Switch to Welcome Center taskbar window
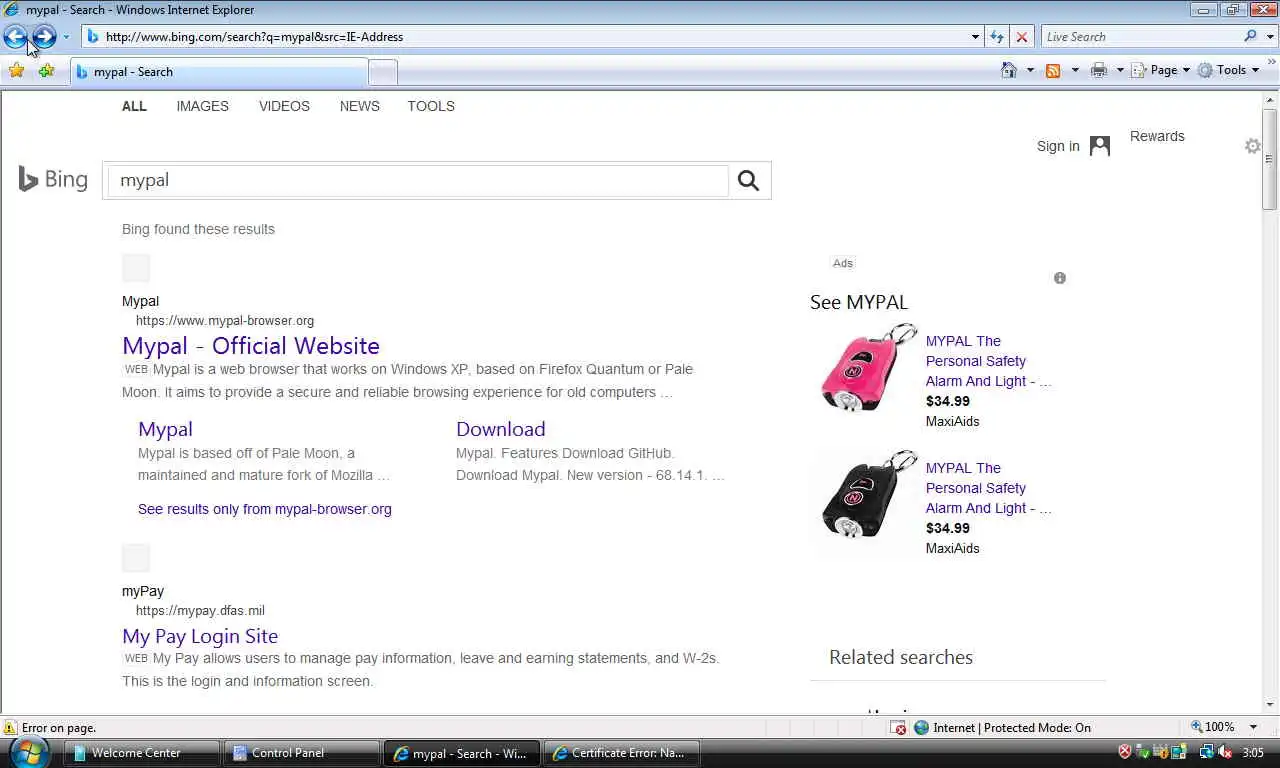This screenshot has width=1280, height=768. [143, 753]
